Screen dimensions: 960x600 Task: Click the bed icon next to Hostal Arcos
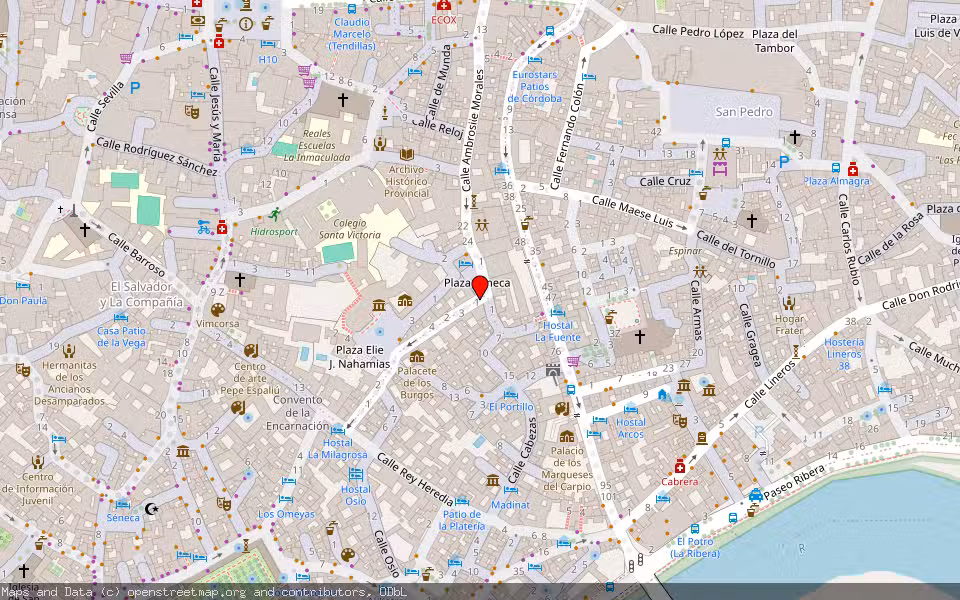(x=630, y=411)
